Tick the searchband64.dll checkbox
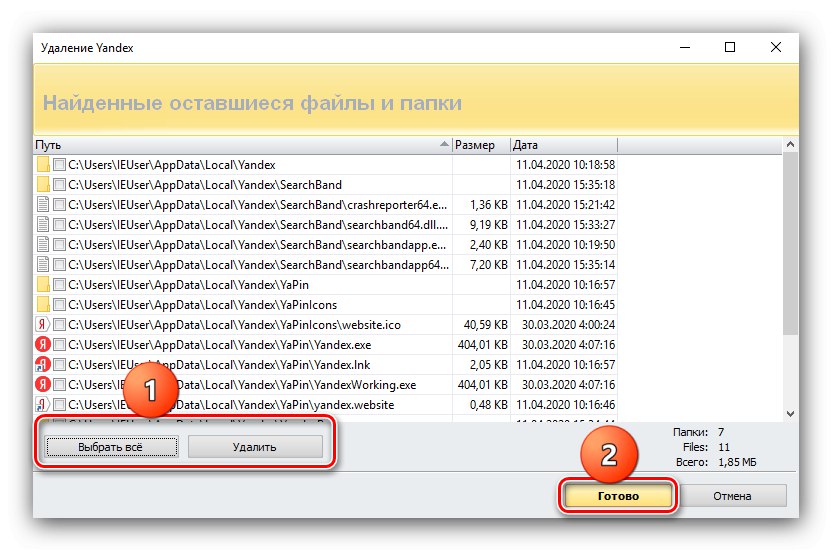 click(59, 225)
